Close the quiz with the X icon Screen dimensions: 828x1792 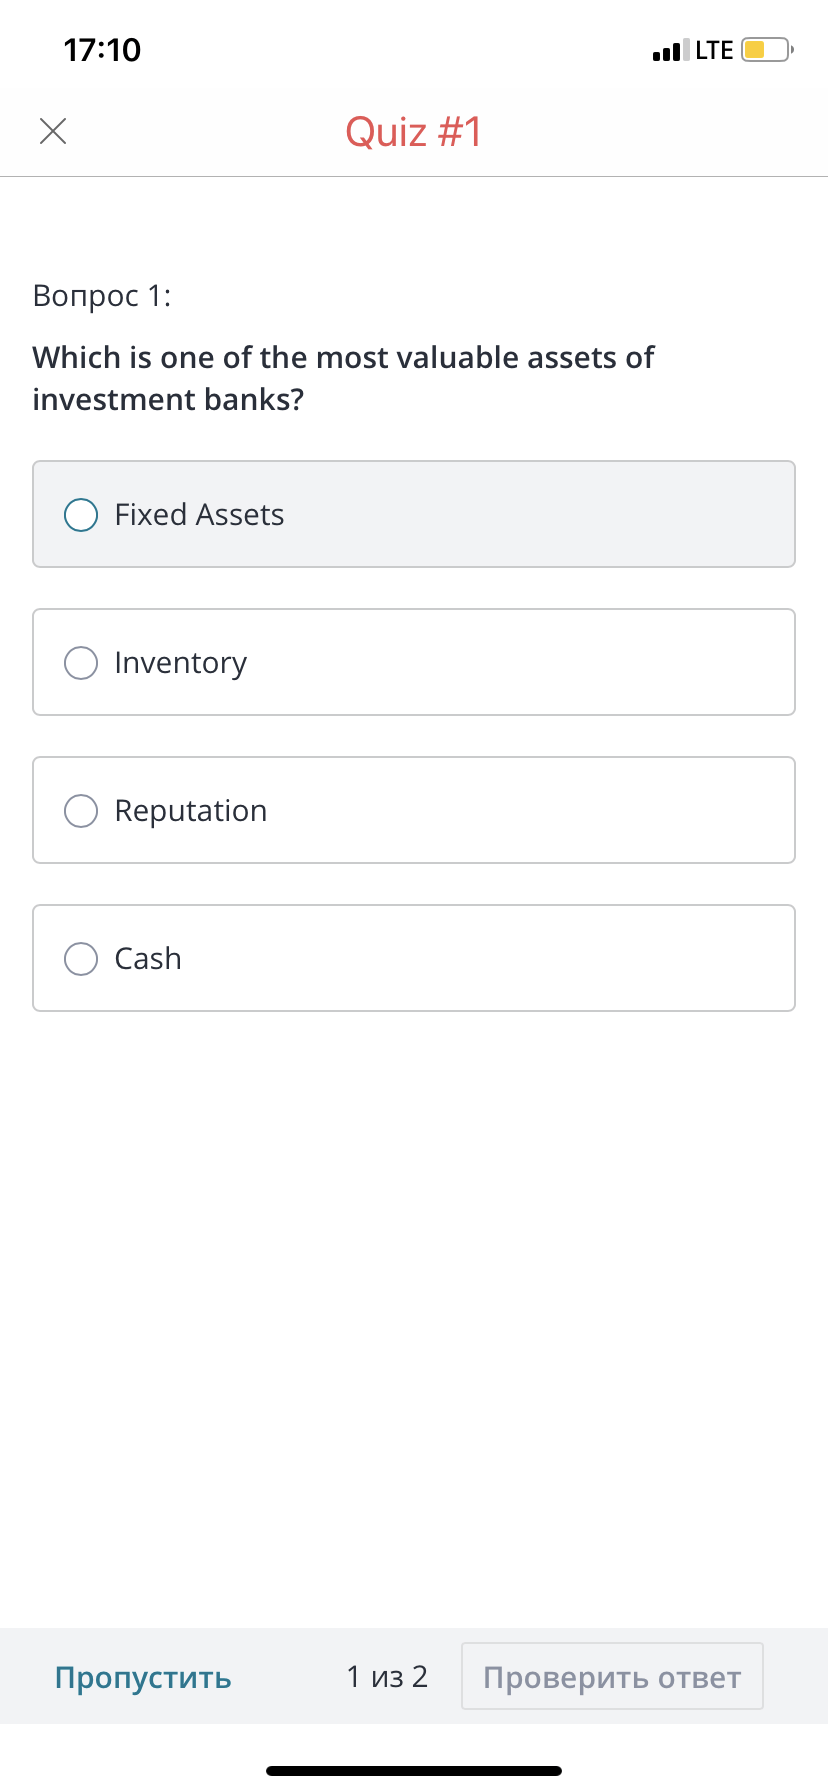(x=53, y=131)
